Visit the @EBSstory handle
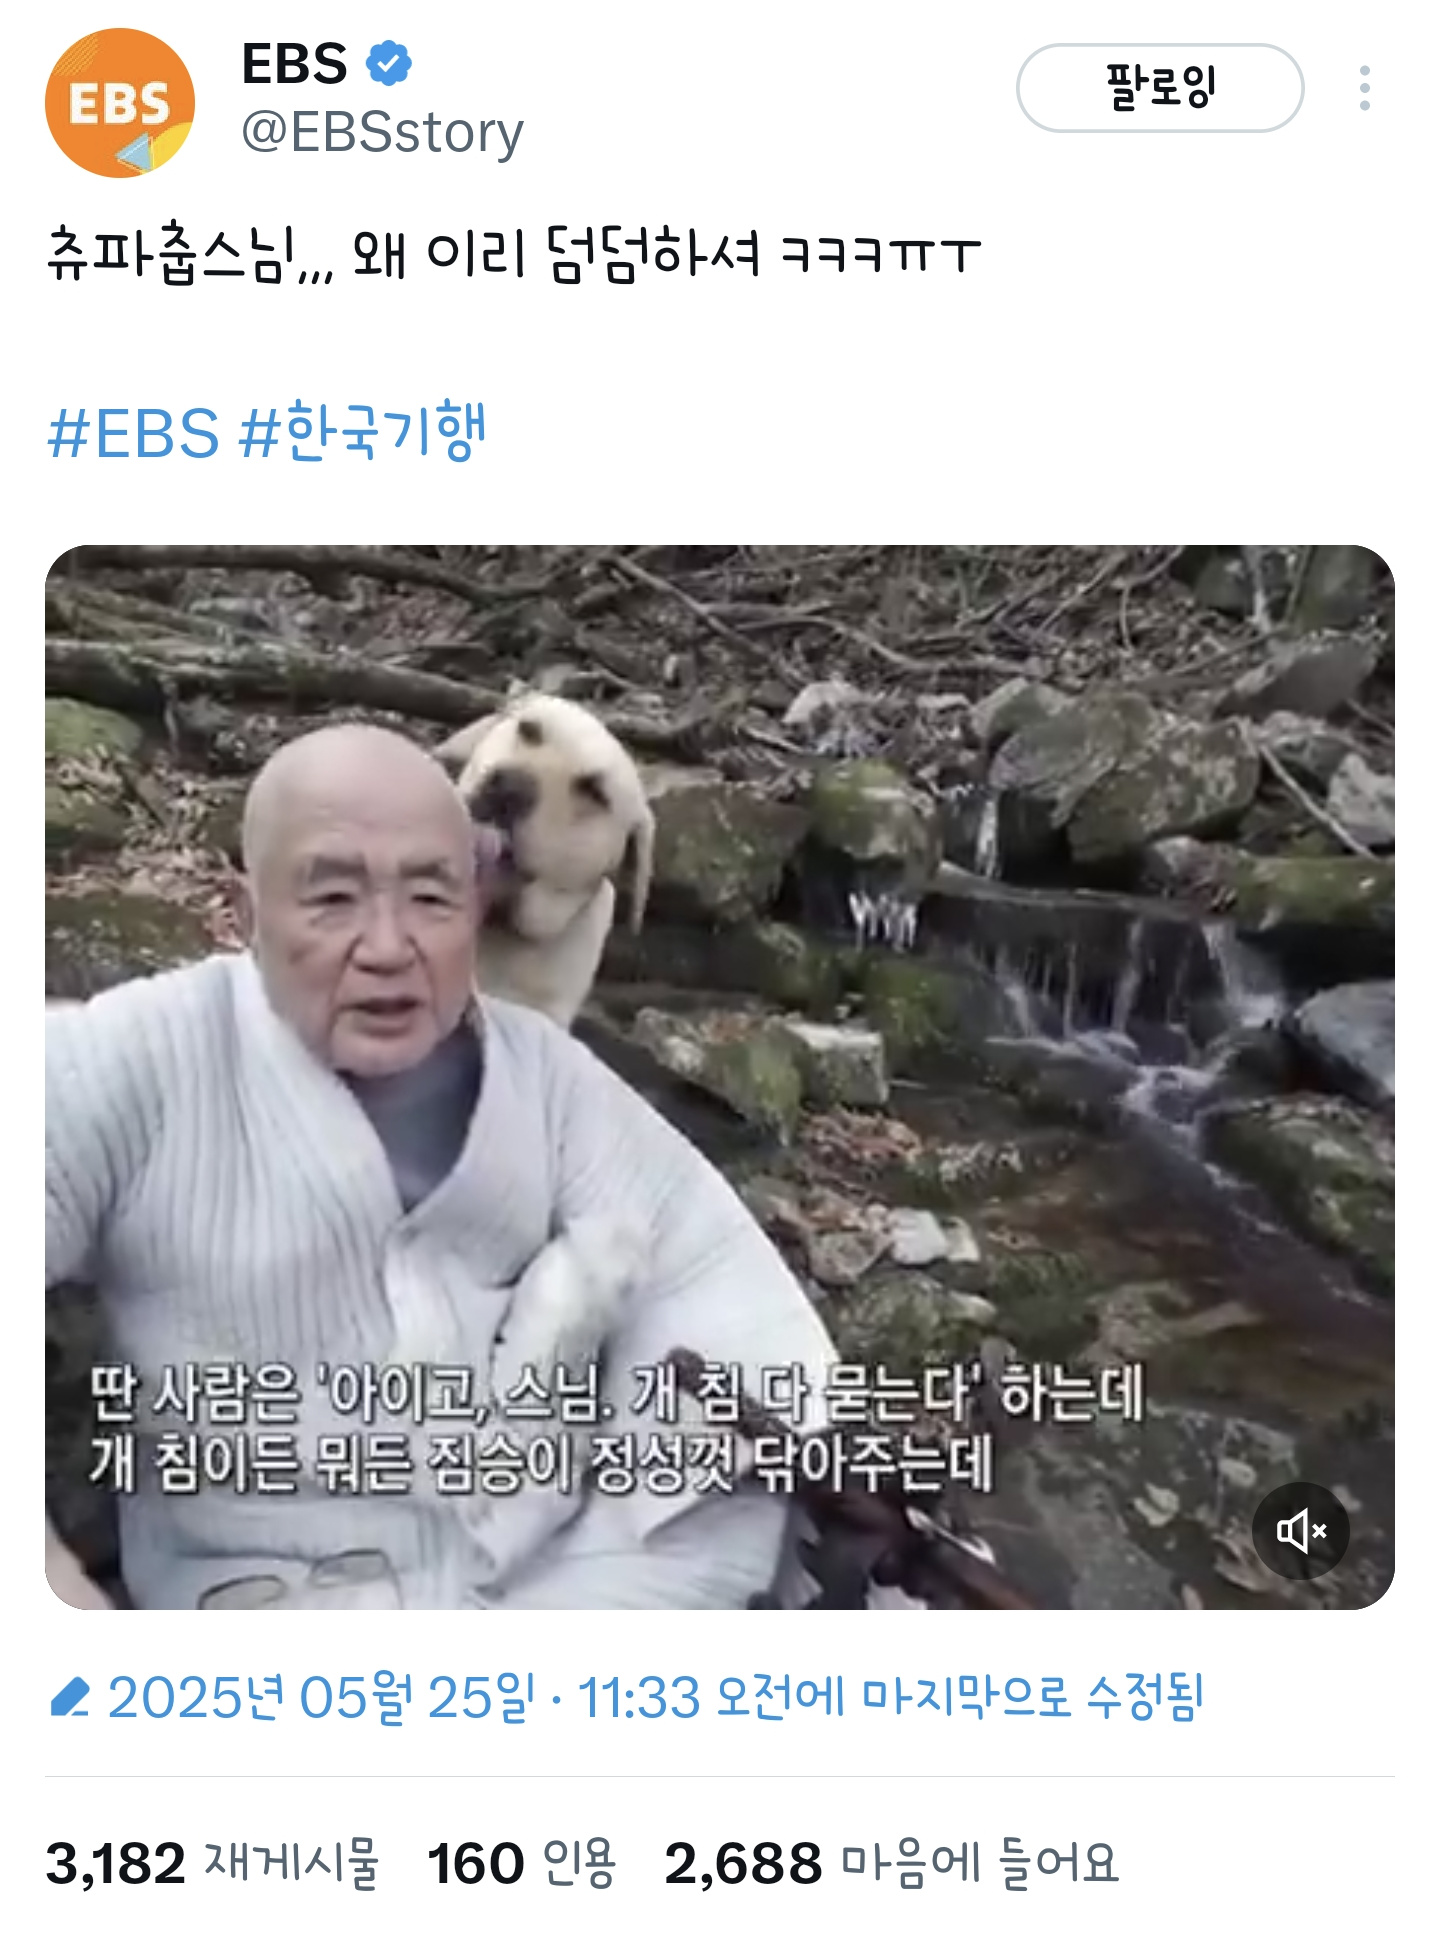The height and width of the screenshot is (1934, 1439). click(382, 131)
